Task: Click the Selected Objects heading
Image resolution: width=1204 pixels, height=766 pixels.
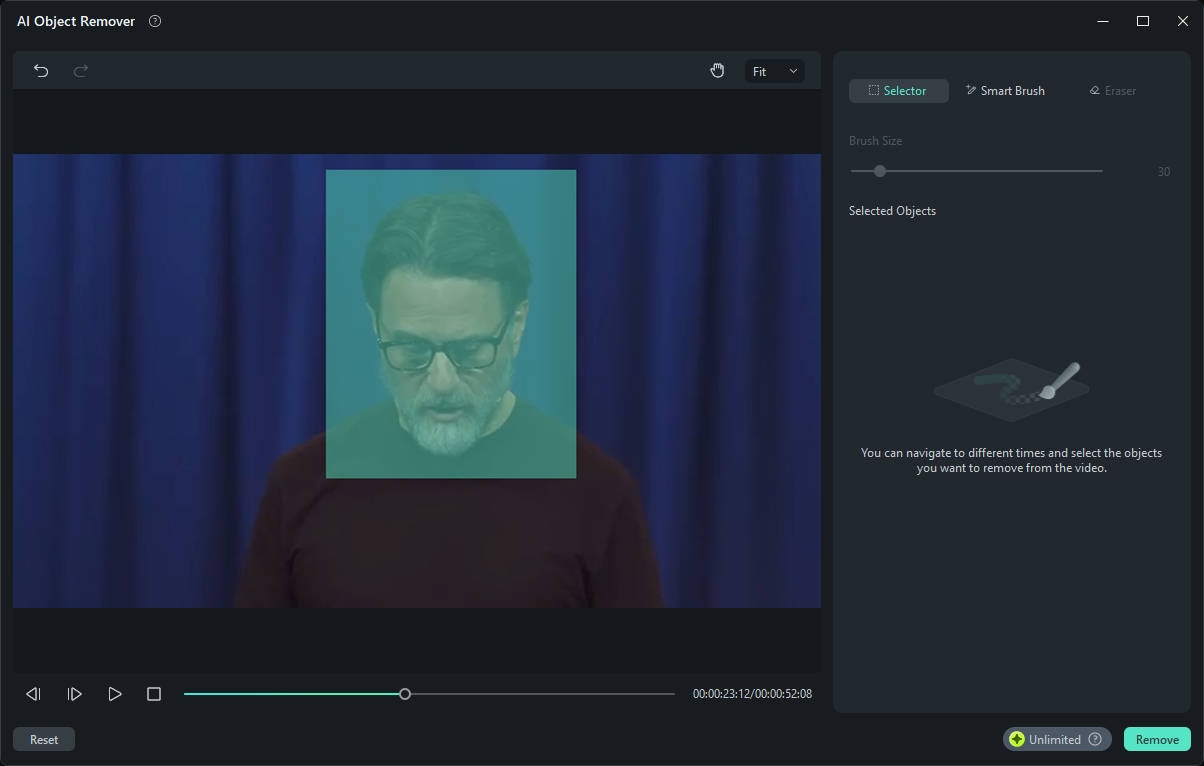Action: (892, 211)
